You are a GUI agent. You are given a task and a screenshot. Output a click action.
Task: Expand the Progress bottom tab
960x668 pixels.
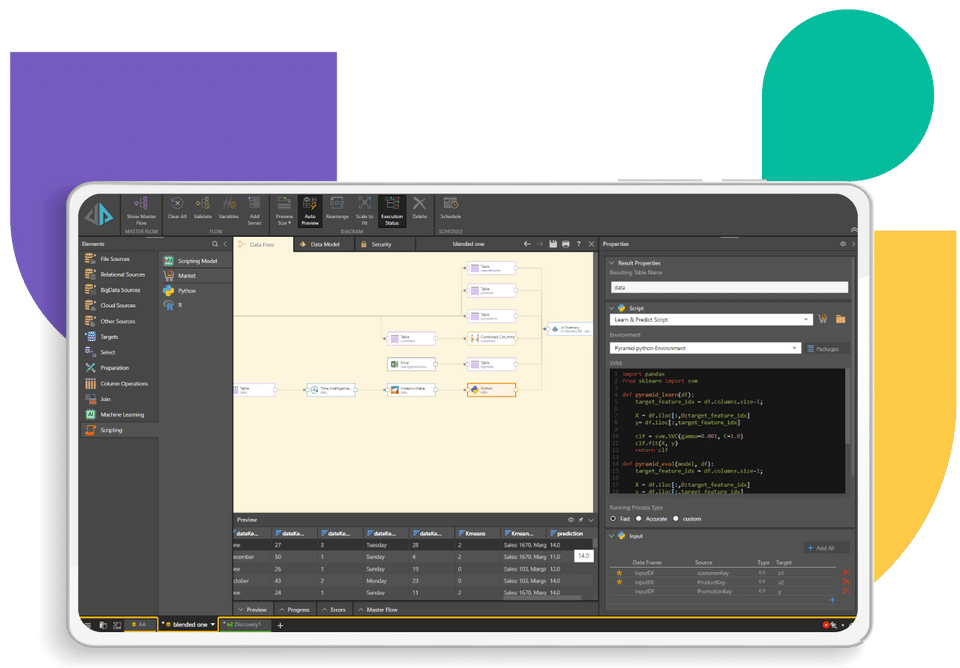click(x=294, y=610)
